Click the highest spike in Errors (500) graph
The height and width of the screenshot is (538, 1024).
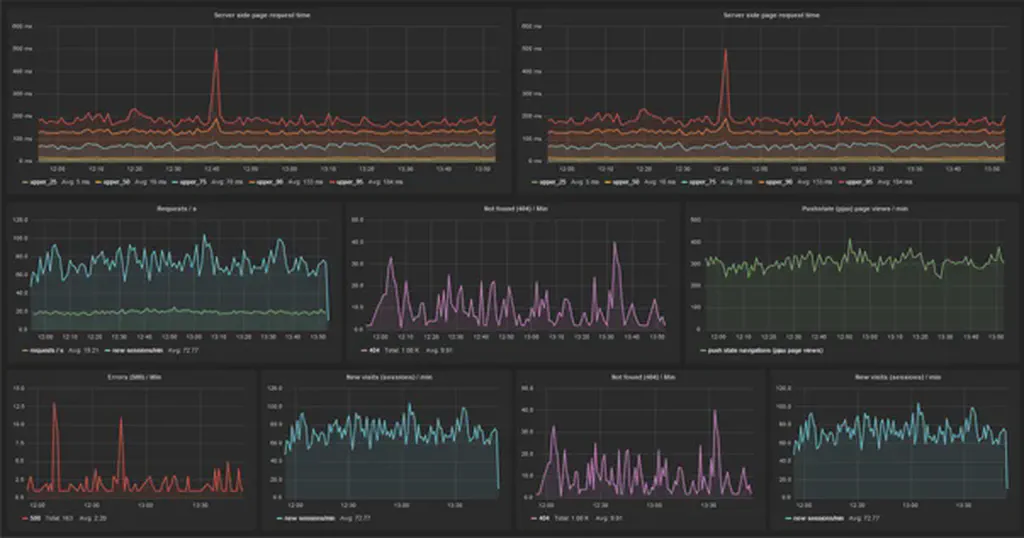[x=55, y=405]
